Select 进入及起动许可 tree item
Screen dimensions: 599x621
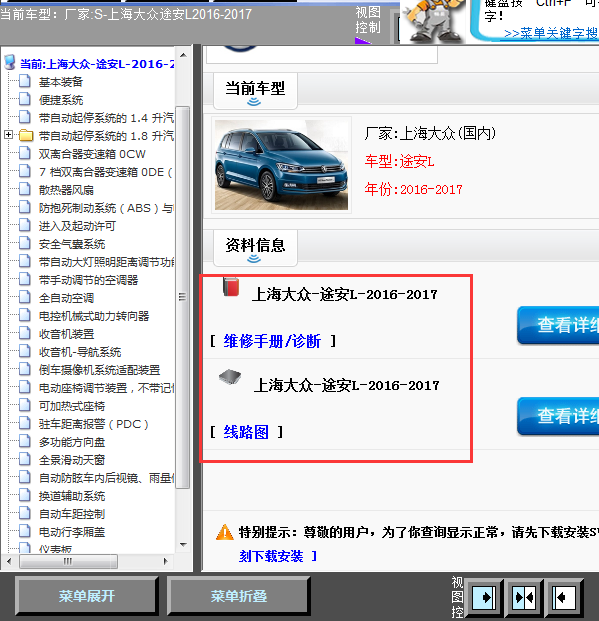click(x=77, y=226)
